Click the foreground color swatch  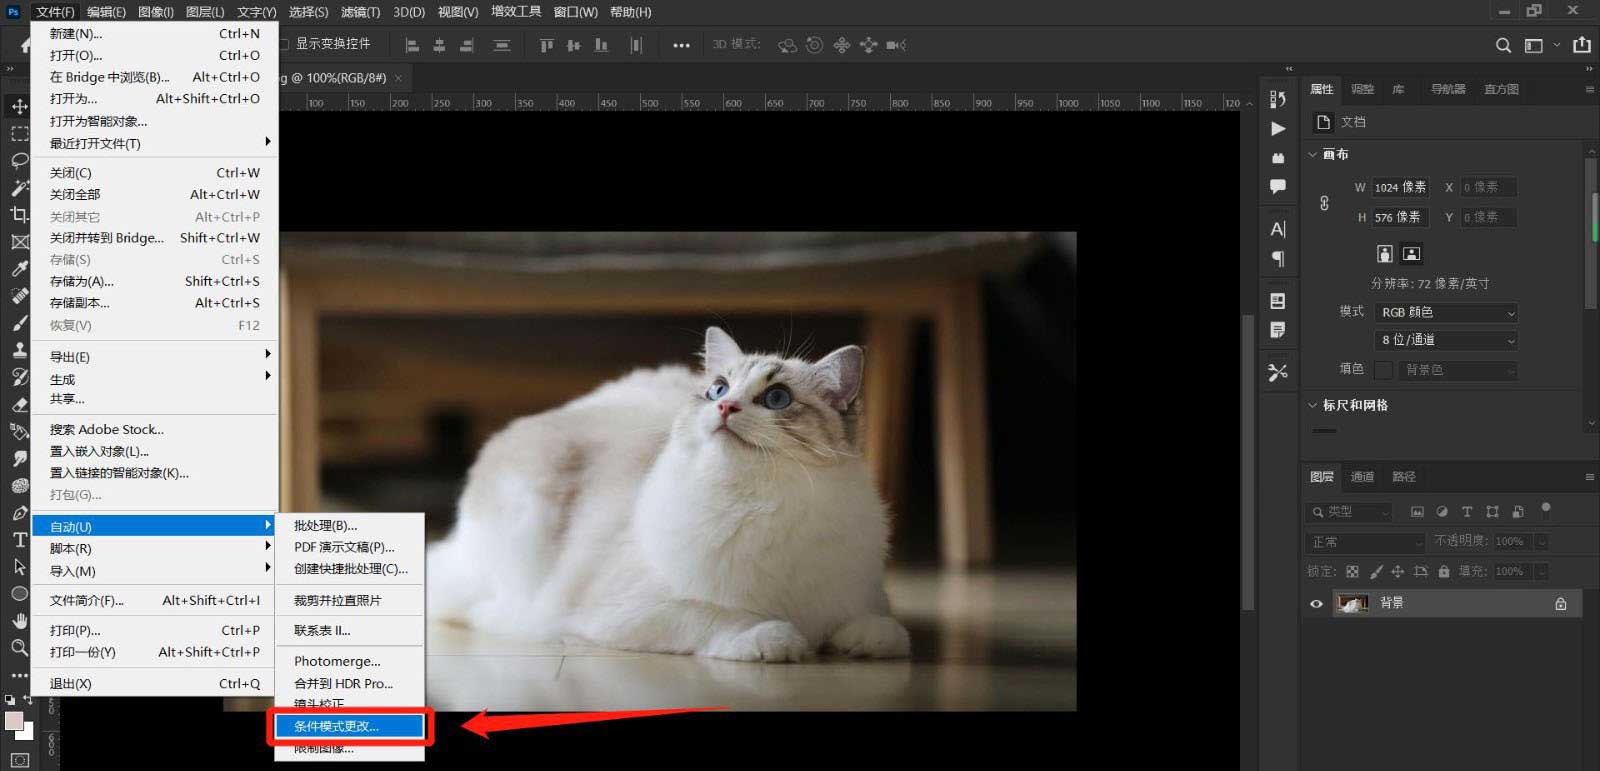(x=13, y=721)
